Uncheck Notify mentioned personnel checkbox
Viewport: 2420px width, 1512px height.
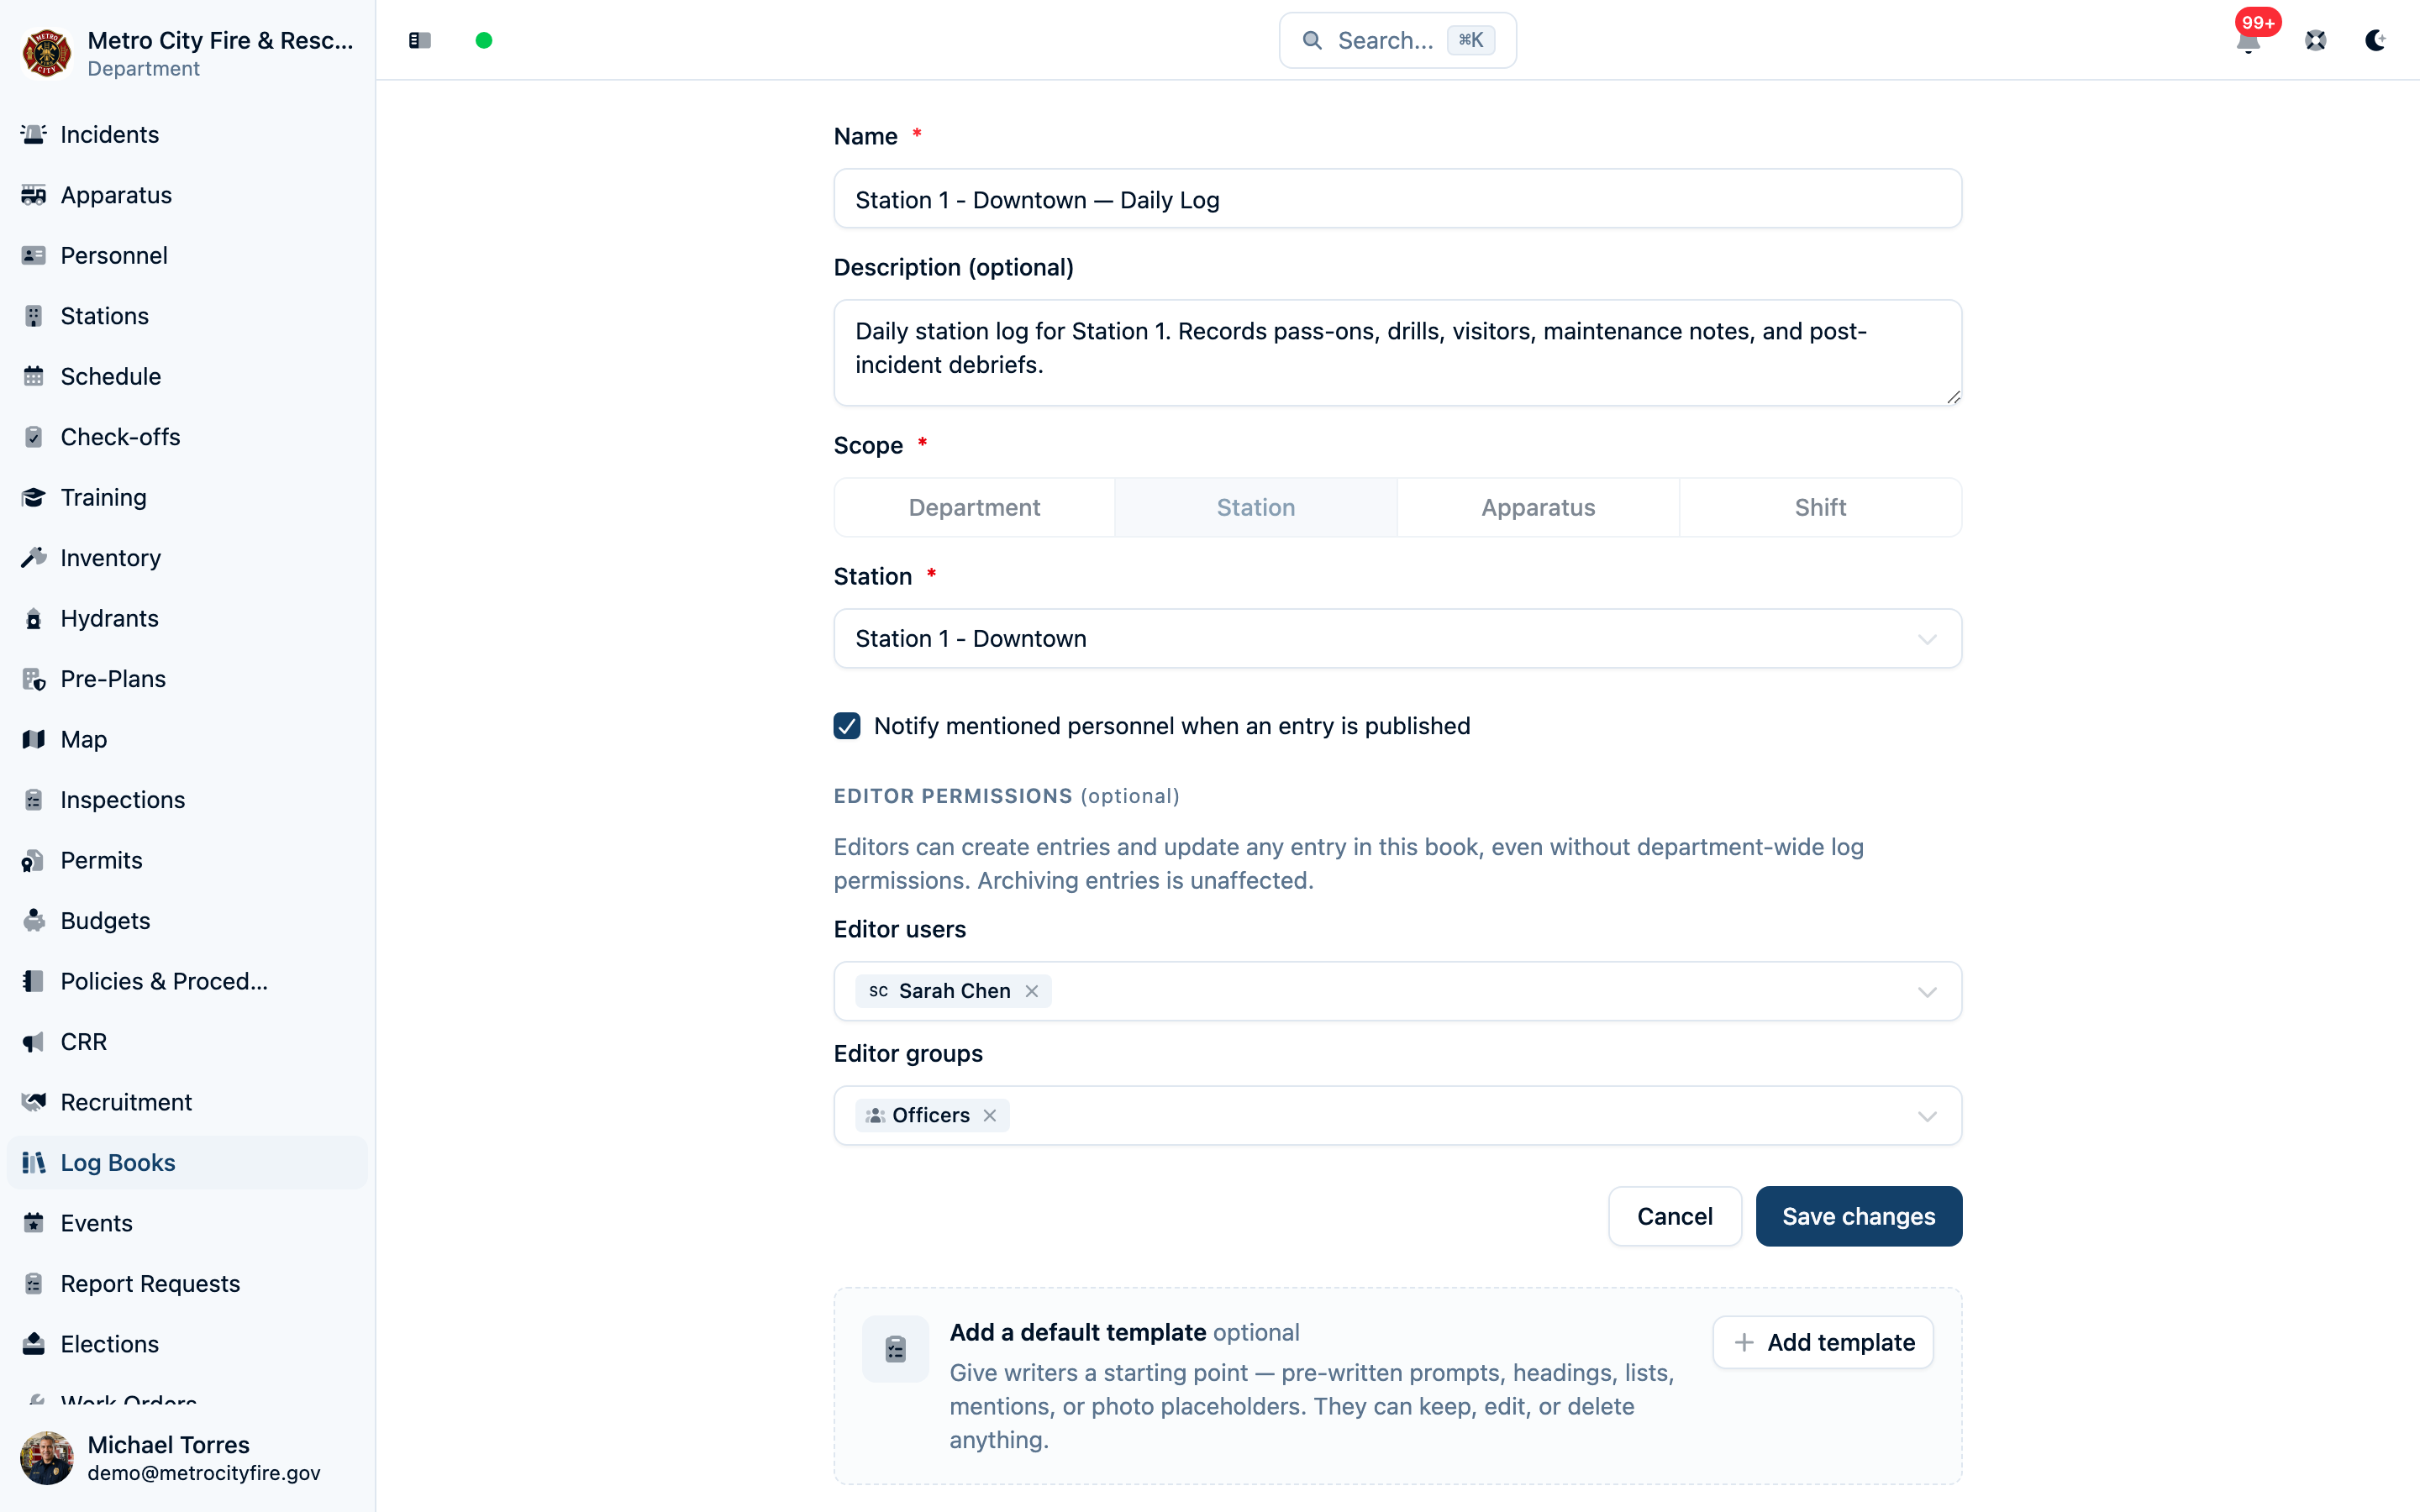[x=847, y=726]
